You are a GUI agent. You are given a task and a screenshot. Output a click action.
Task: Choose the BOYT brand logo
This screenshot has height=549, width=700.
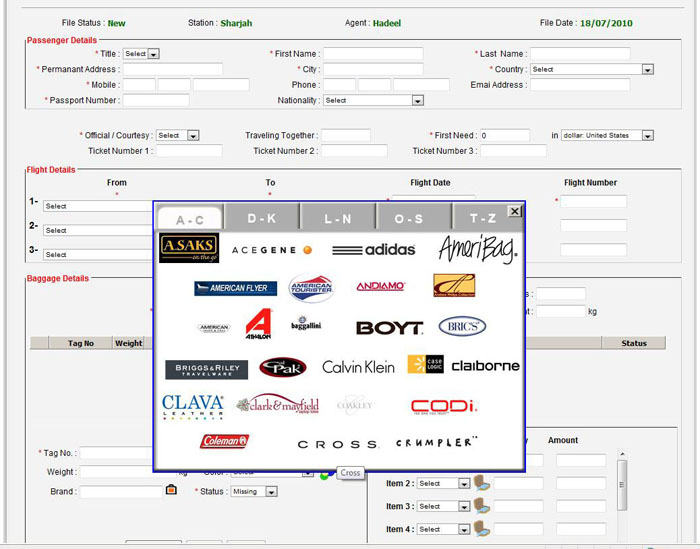(389, 327)
